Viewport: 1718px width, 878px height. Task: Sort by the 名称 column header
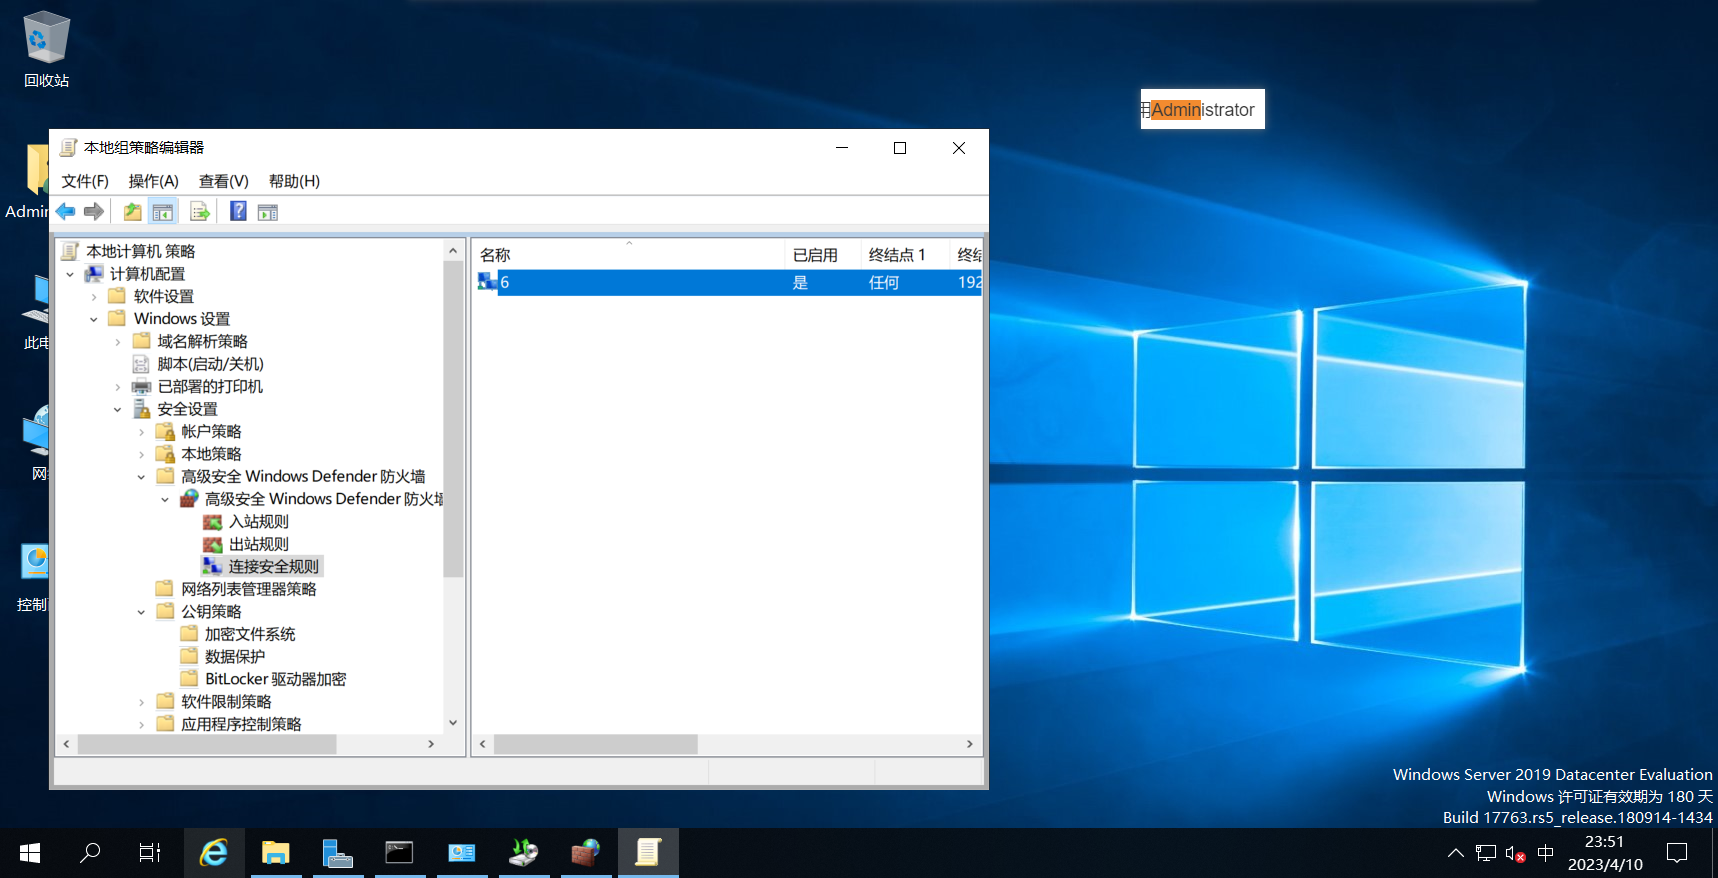click(629, 255)
